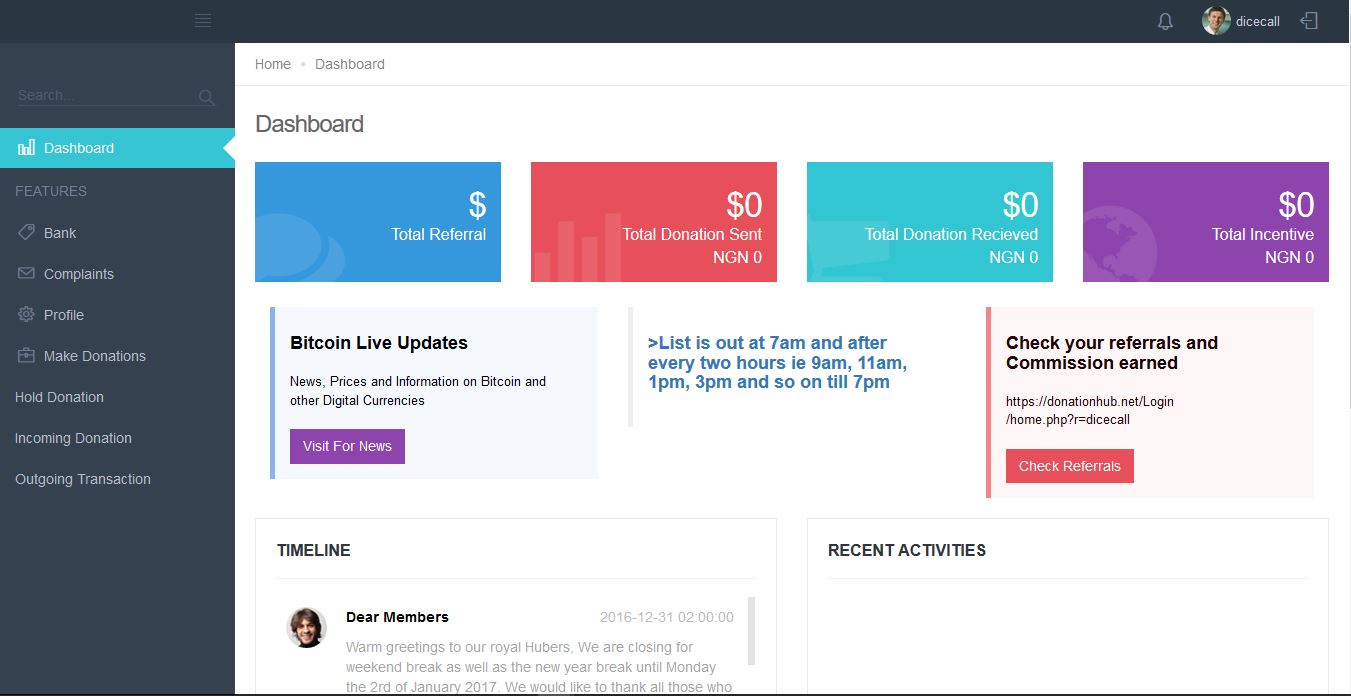Screen dimensions: 1351x696
Task: Click the Bank icon in the sidebar
Action: tap(27, 232)
